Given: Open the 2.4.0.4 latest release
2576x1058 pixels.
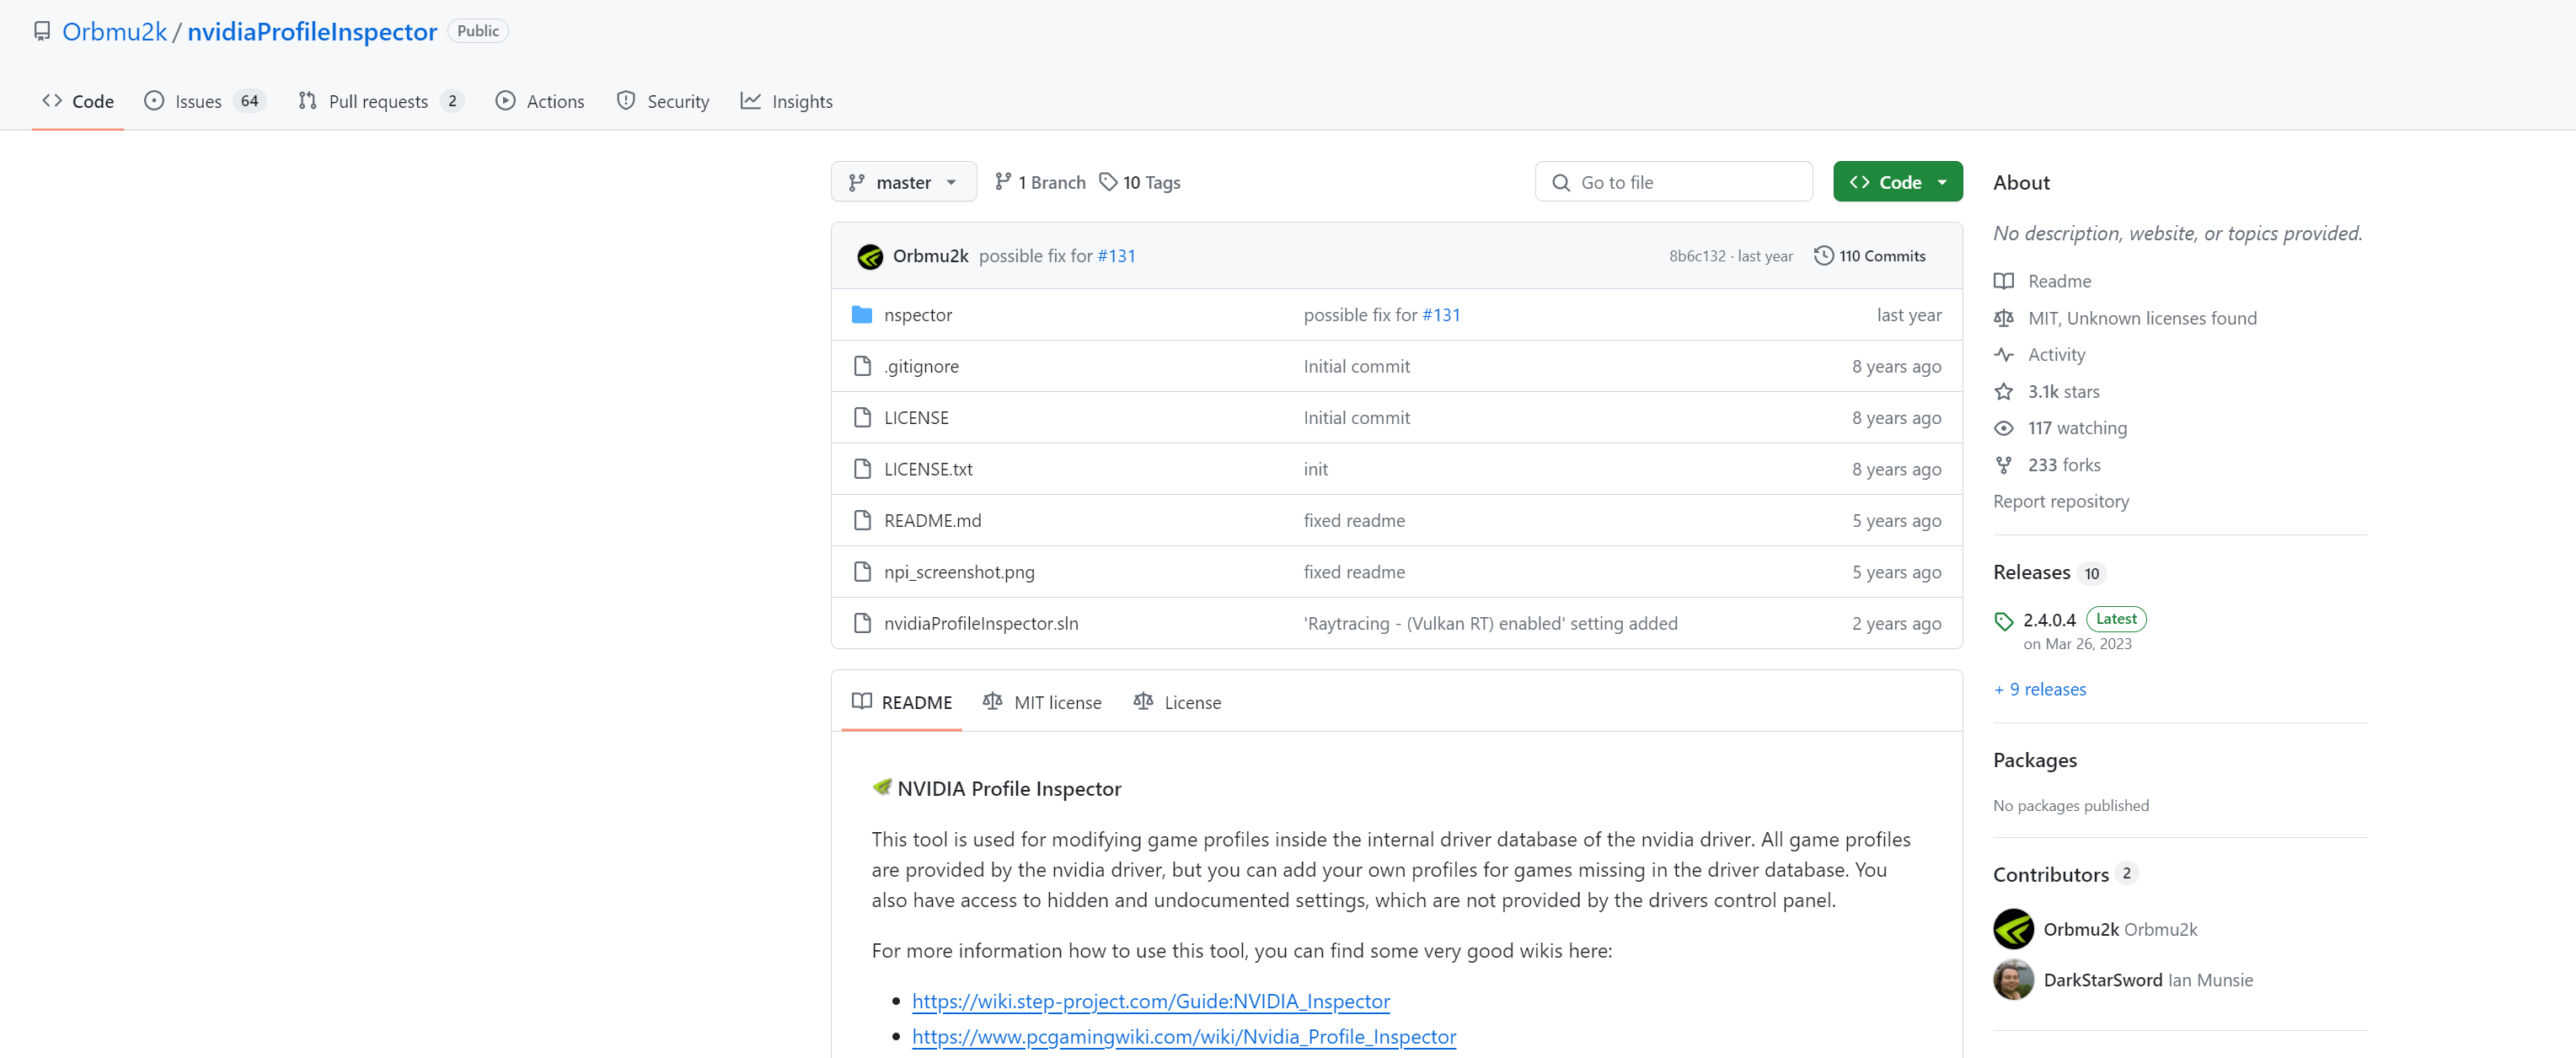Looking at the screenshot, I should pos(2049,620).
